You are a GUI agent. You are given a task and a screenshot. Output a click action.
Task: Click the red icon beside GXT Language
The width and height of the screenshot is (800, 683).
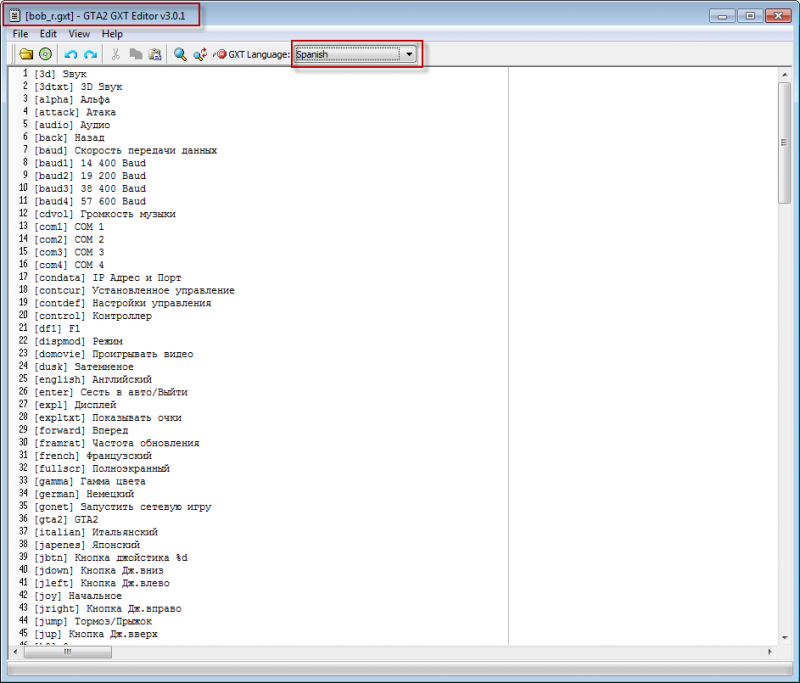point(219,54)
